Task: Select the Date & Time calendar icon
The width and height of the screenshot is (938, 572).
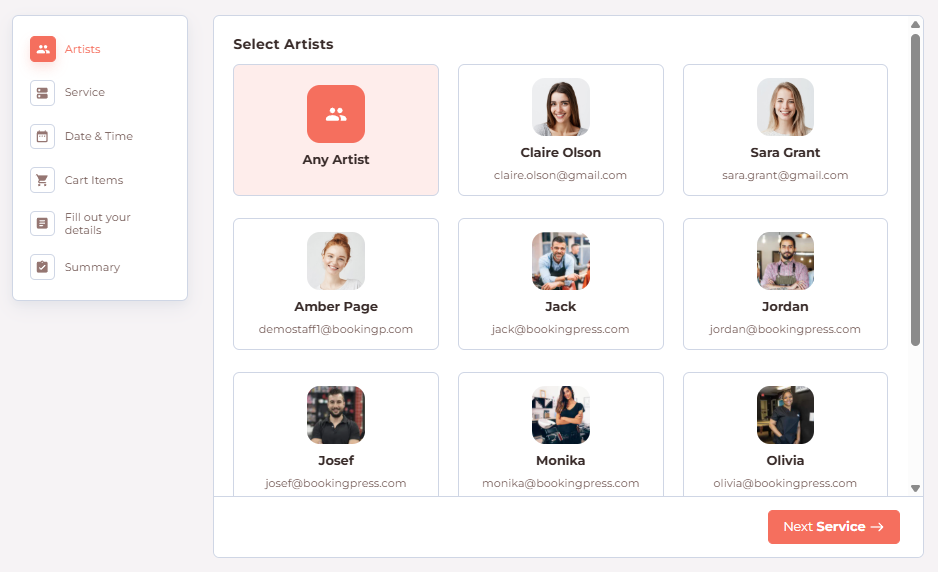Action: point(42,136)
